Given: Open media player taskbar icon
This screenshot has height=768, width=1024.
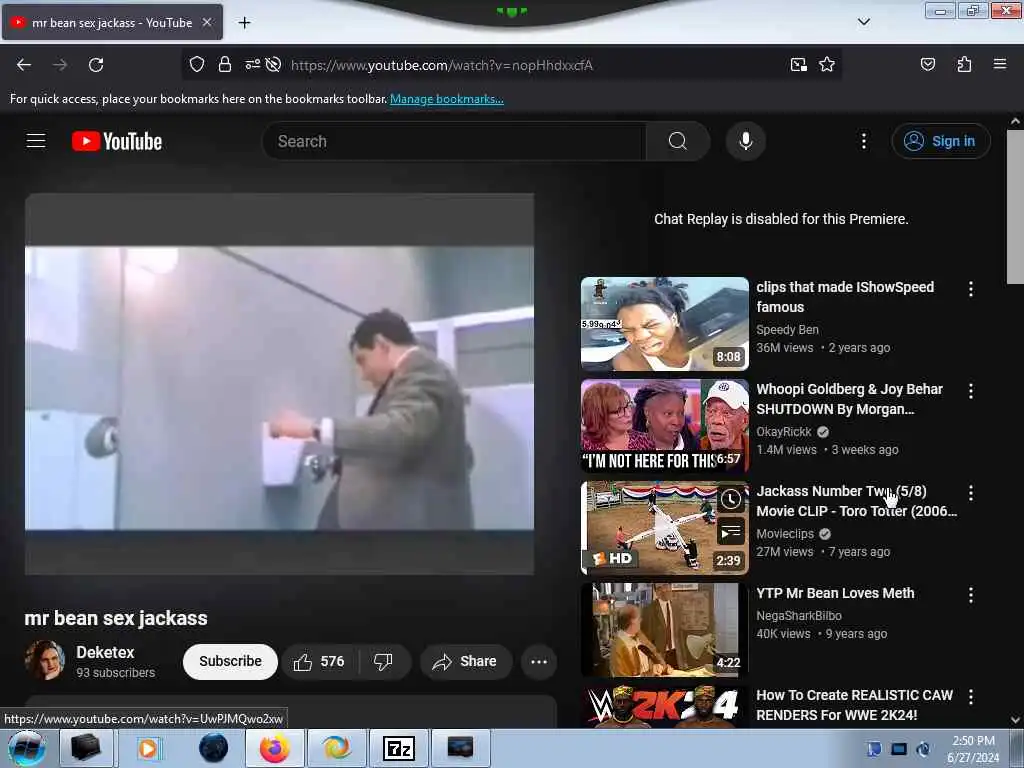Looking at the screenshot, I should pos(148,748).
